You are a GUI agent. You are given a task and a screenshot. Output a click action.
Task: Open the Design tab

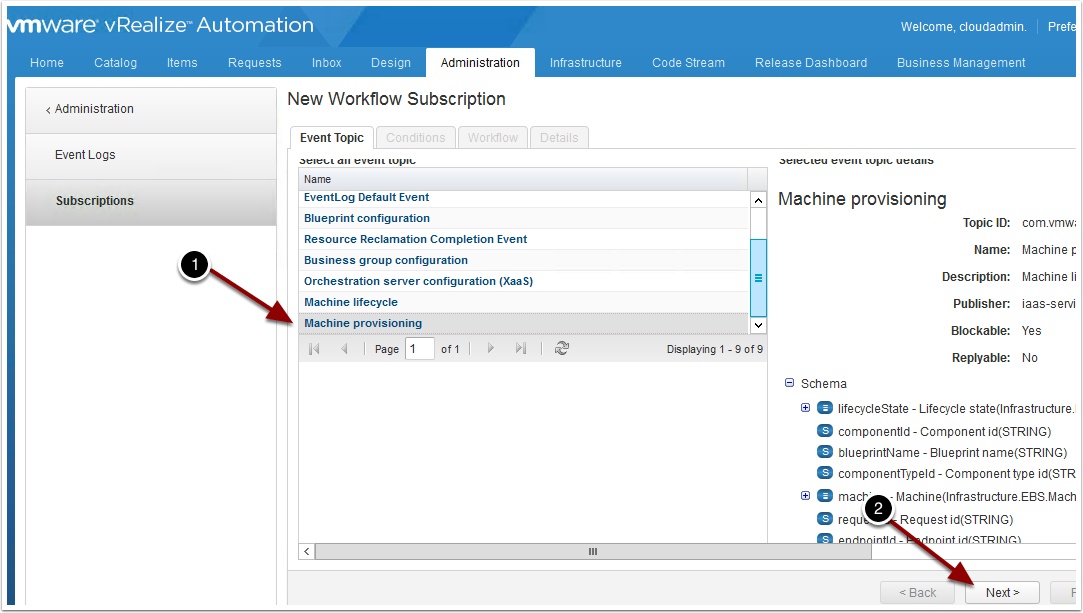pos(391,63)
